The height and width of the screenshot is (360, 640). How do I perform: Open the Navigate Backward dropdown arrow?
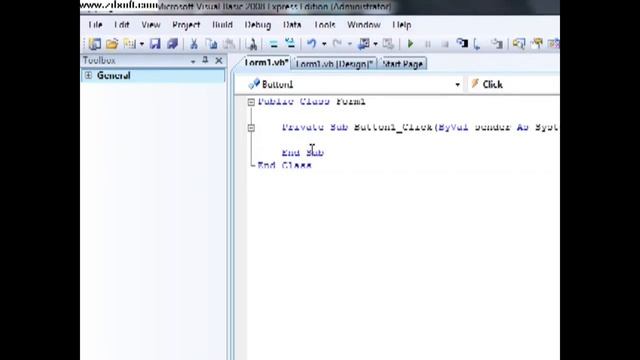(x=375, y=44)
